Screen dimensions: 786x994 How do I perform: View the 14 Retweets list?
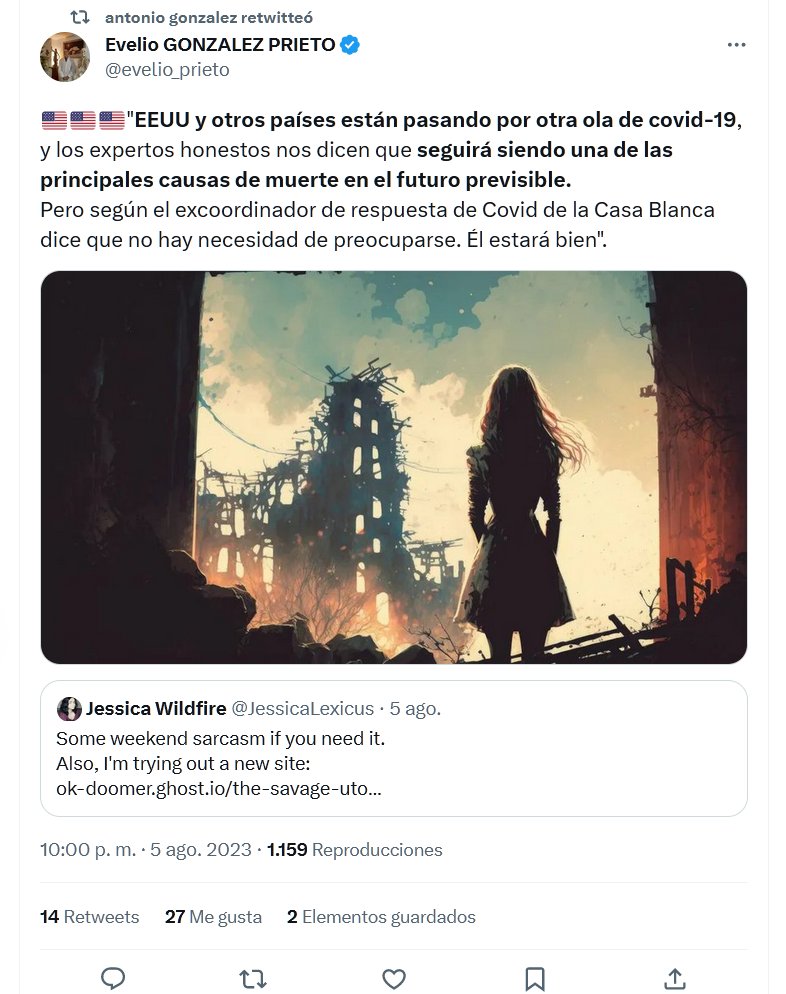tap(89, 917)
